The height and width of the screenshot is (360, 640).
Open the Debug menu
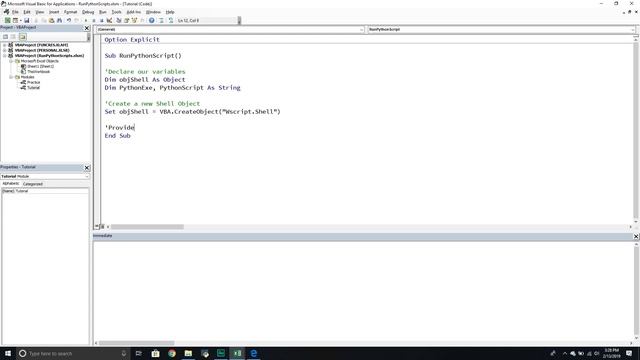[88, 12]
